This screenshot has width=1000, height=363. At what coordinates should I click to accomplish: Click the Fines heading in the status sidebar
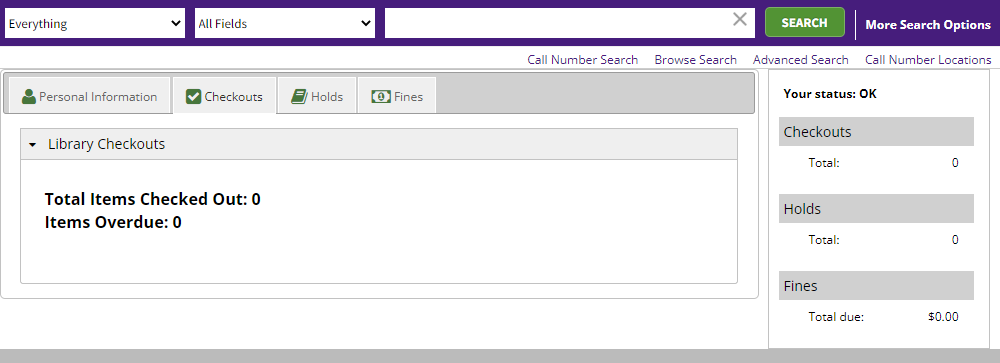[x=876, y=286]
